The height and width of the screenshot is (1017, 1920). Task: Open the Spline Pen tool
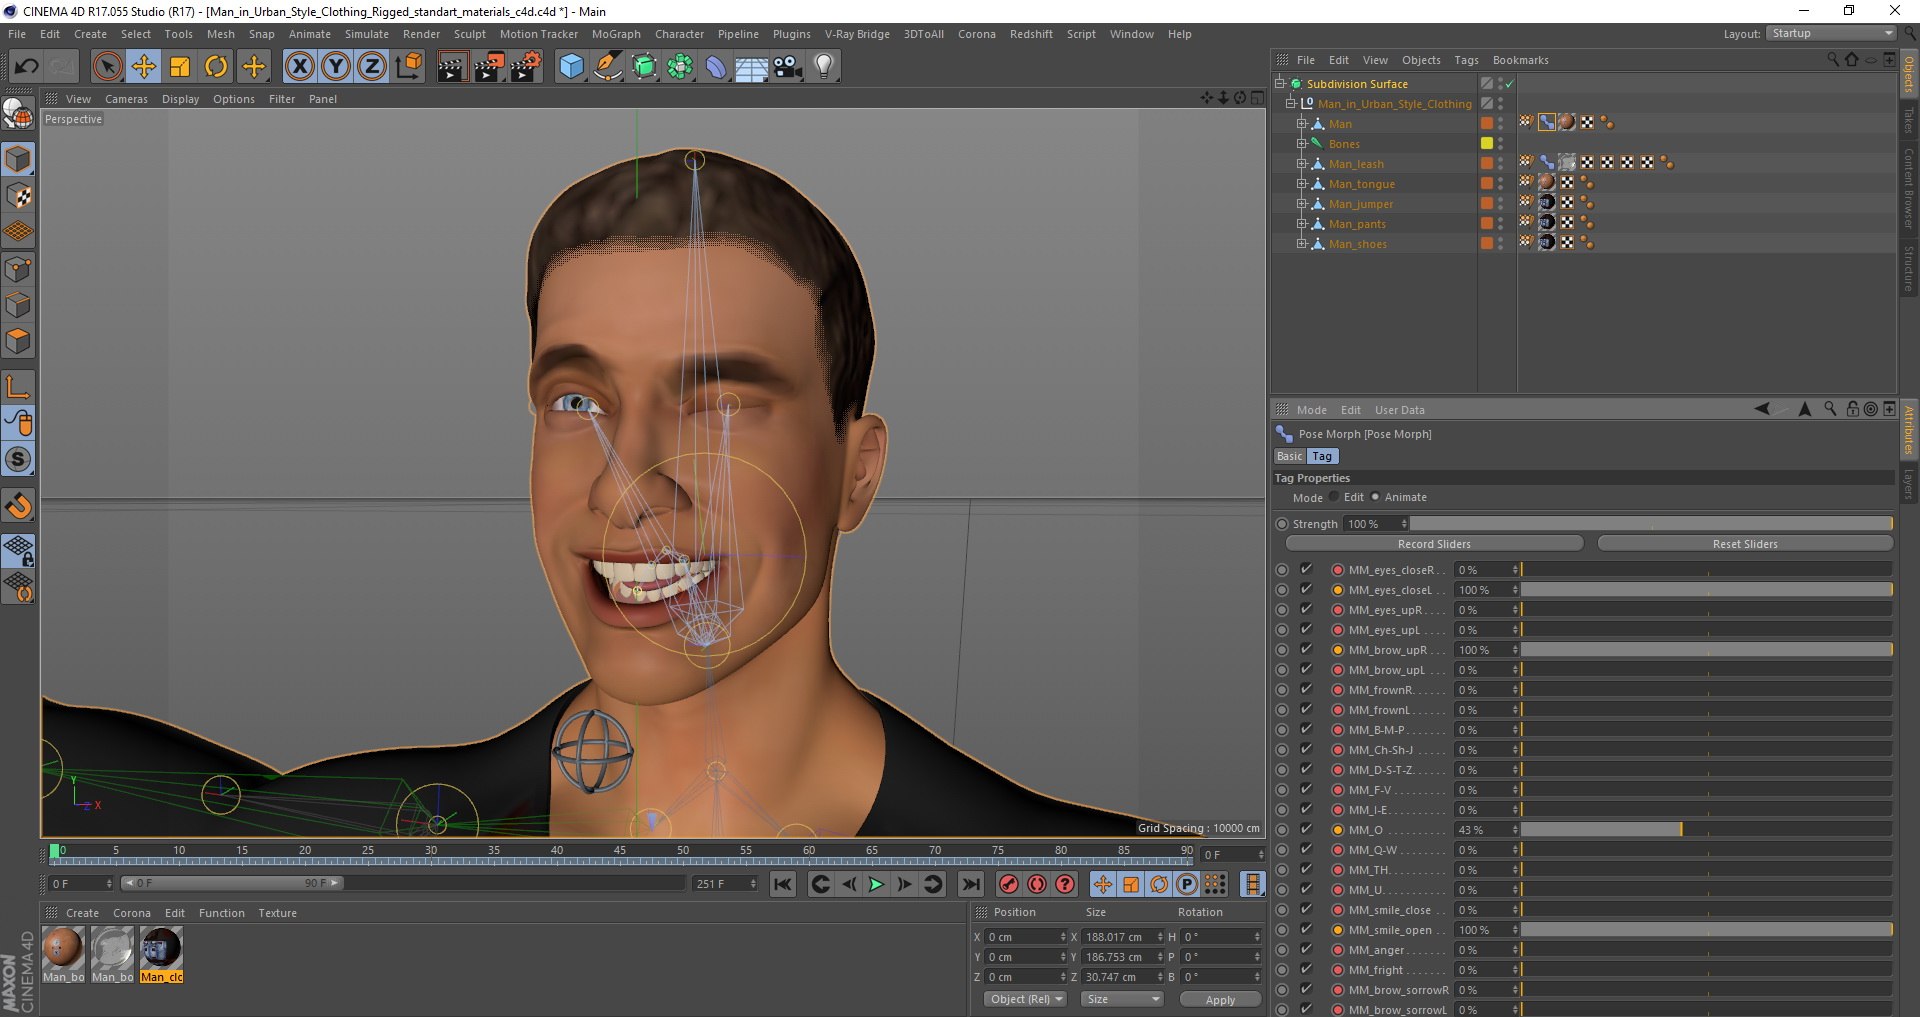607,67
